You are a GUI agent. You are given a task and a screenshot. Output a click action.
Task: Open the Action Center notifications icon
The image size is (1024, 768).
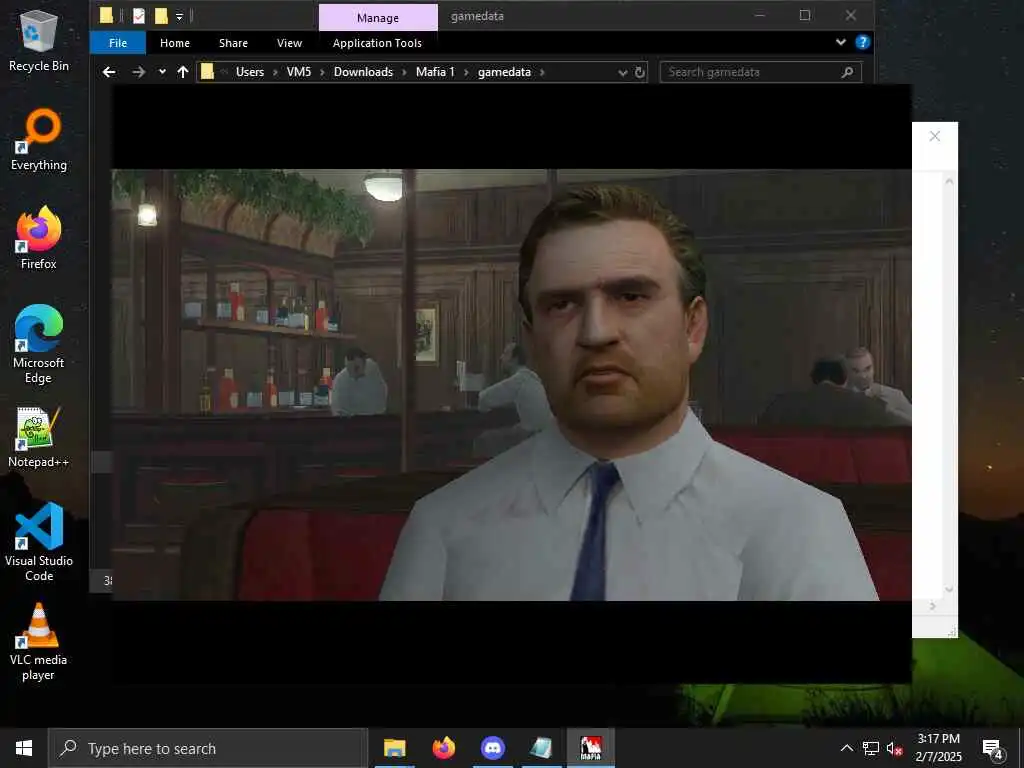pyautogui.click(x=993, y=748)
